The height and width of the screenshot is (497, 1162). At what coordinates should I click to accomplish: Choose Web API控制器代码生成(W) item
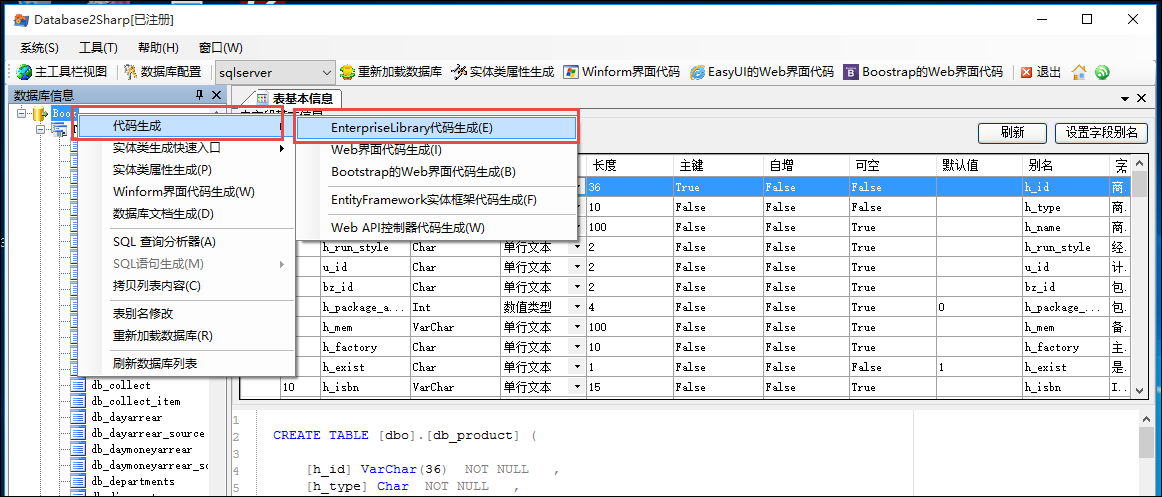coord(436,228)
